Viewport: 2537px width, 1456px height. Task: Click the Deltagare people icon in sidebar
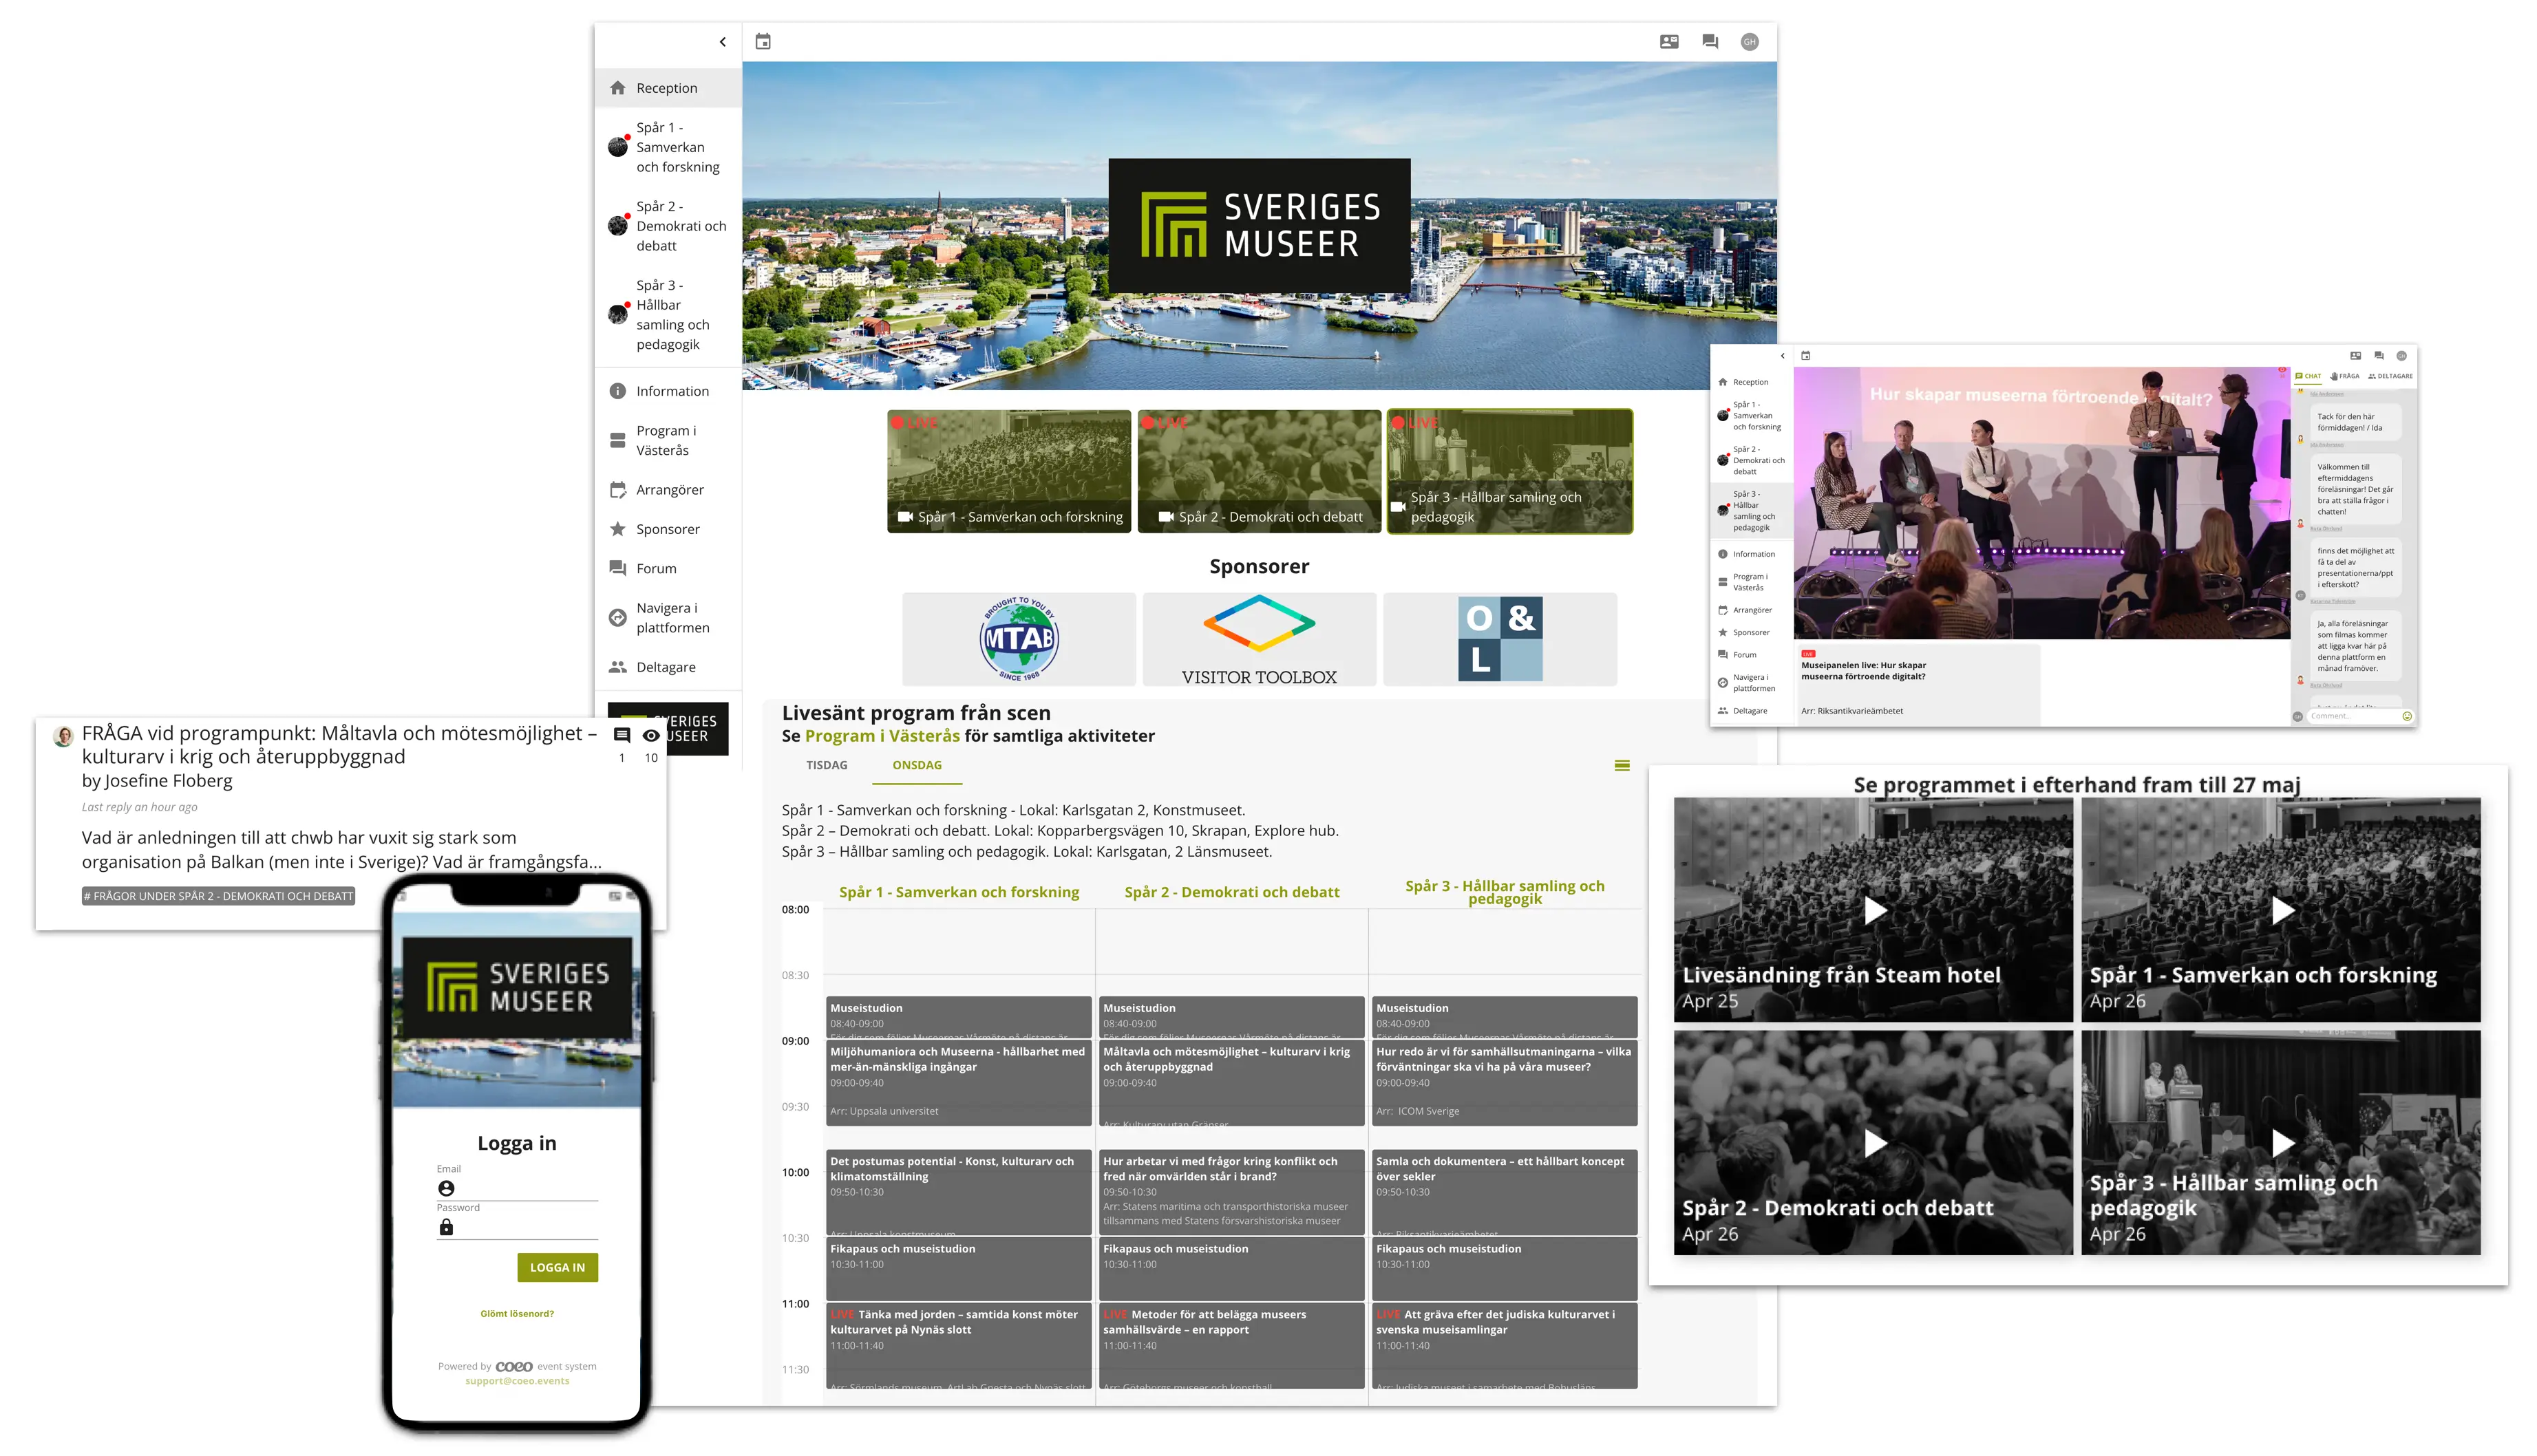[x=618, y=667]
